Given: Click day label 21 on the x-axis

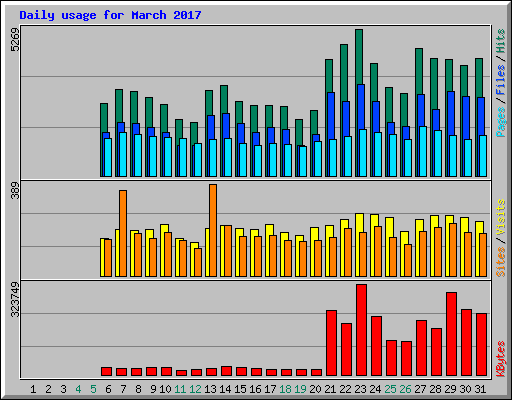Looking at the screenshot, I should pyautogui.click(x=330, y=389).
